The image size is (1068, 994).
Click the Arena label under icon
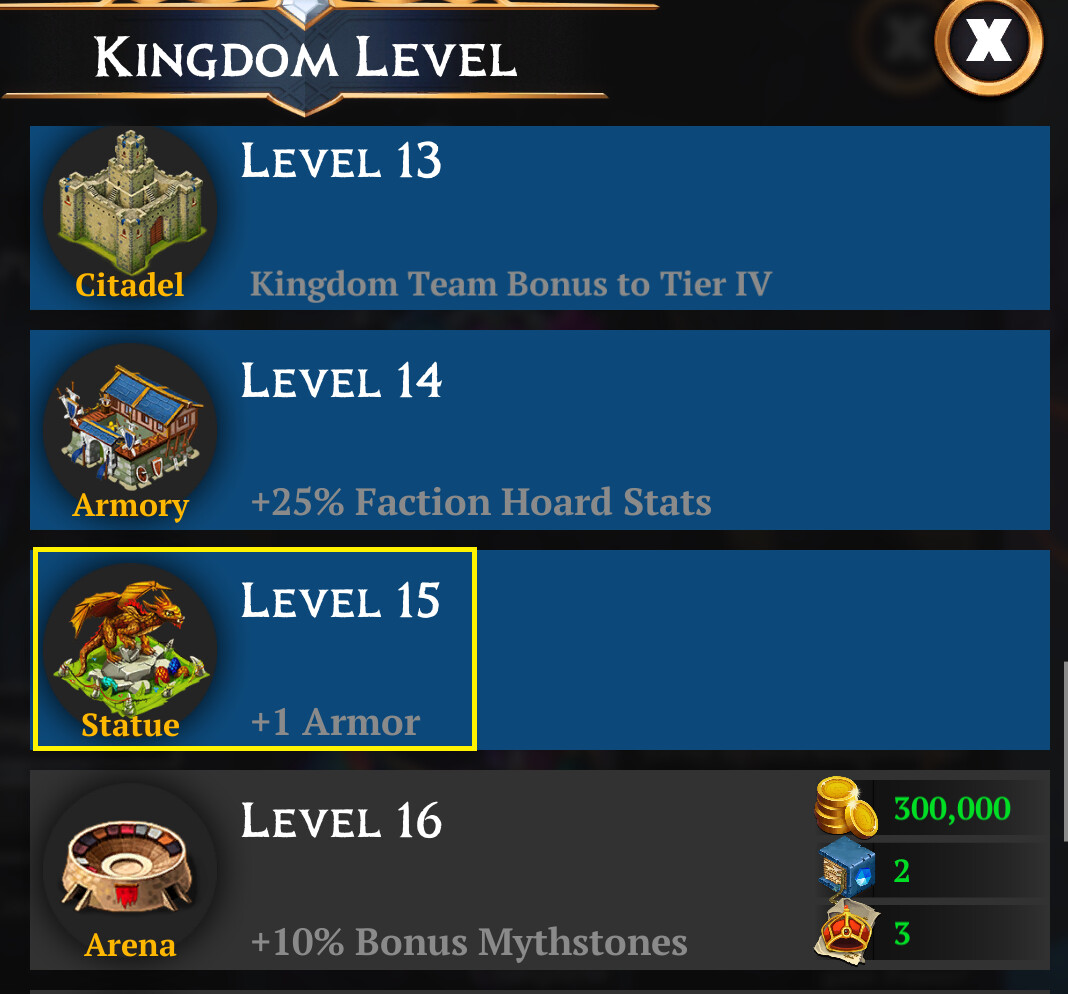click(130, 945)
